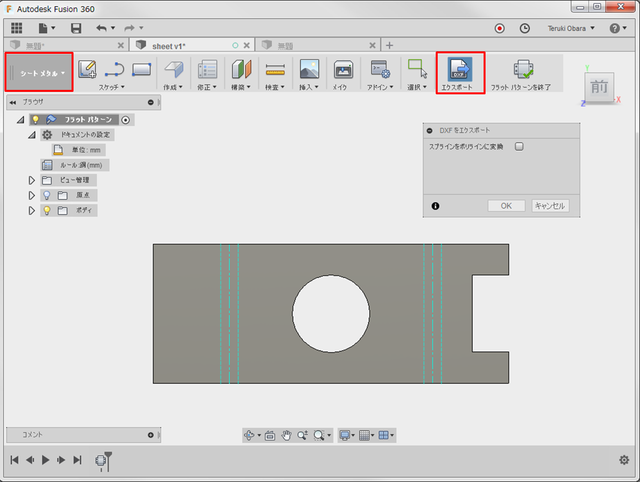Viewport: 640px width, 482px height.
Task: Open the File document menu icon
Action: click(x=47, y=28)
